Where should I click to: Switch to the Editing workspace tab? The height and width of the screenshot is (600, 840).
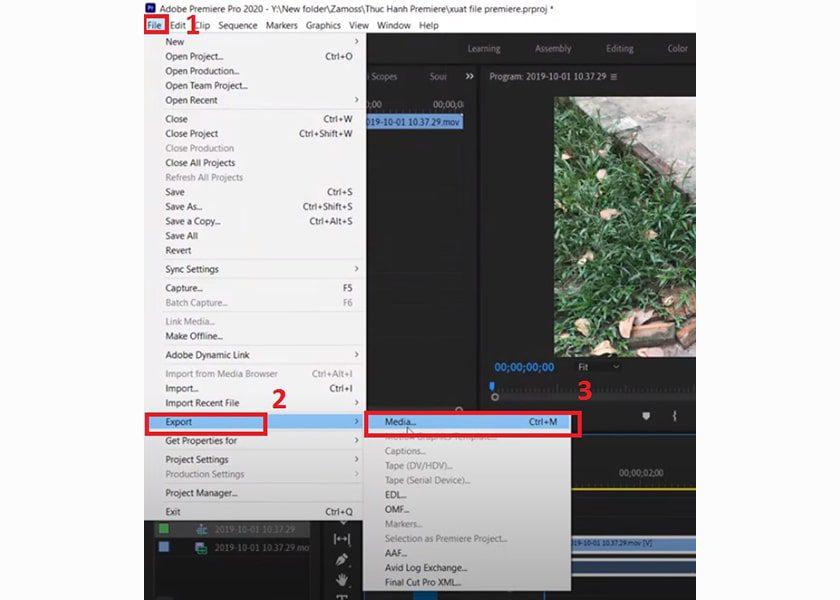coord(619,48)
